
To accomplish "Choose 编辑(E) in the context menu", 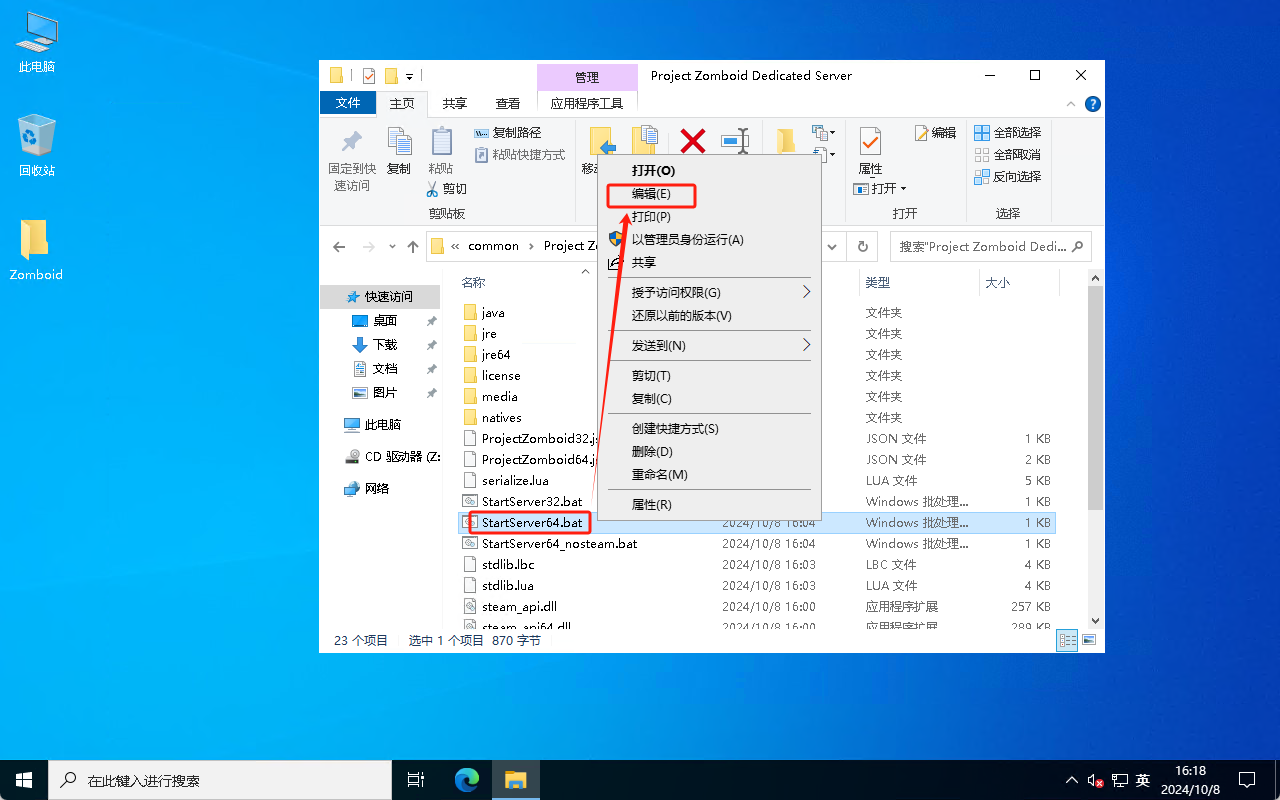I will tap(709, 194).
